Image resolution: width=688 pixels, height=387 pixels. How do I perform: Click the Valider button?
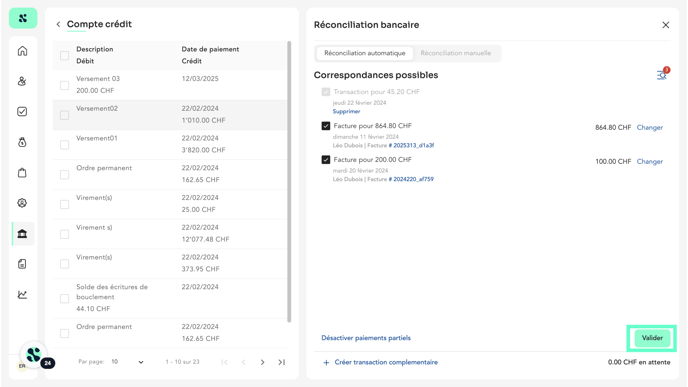pyautogui.click(x=652, y=338)
